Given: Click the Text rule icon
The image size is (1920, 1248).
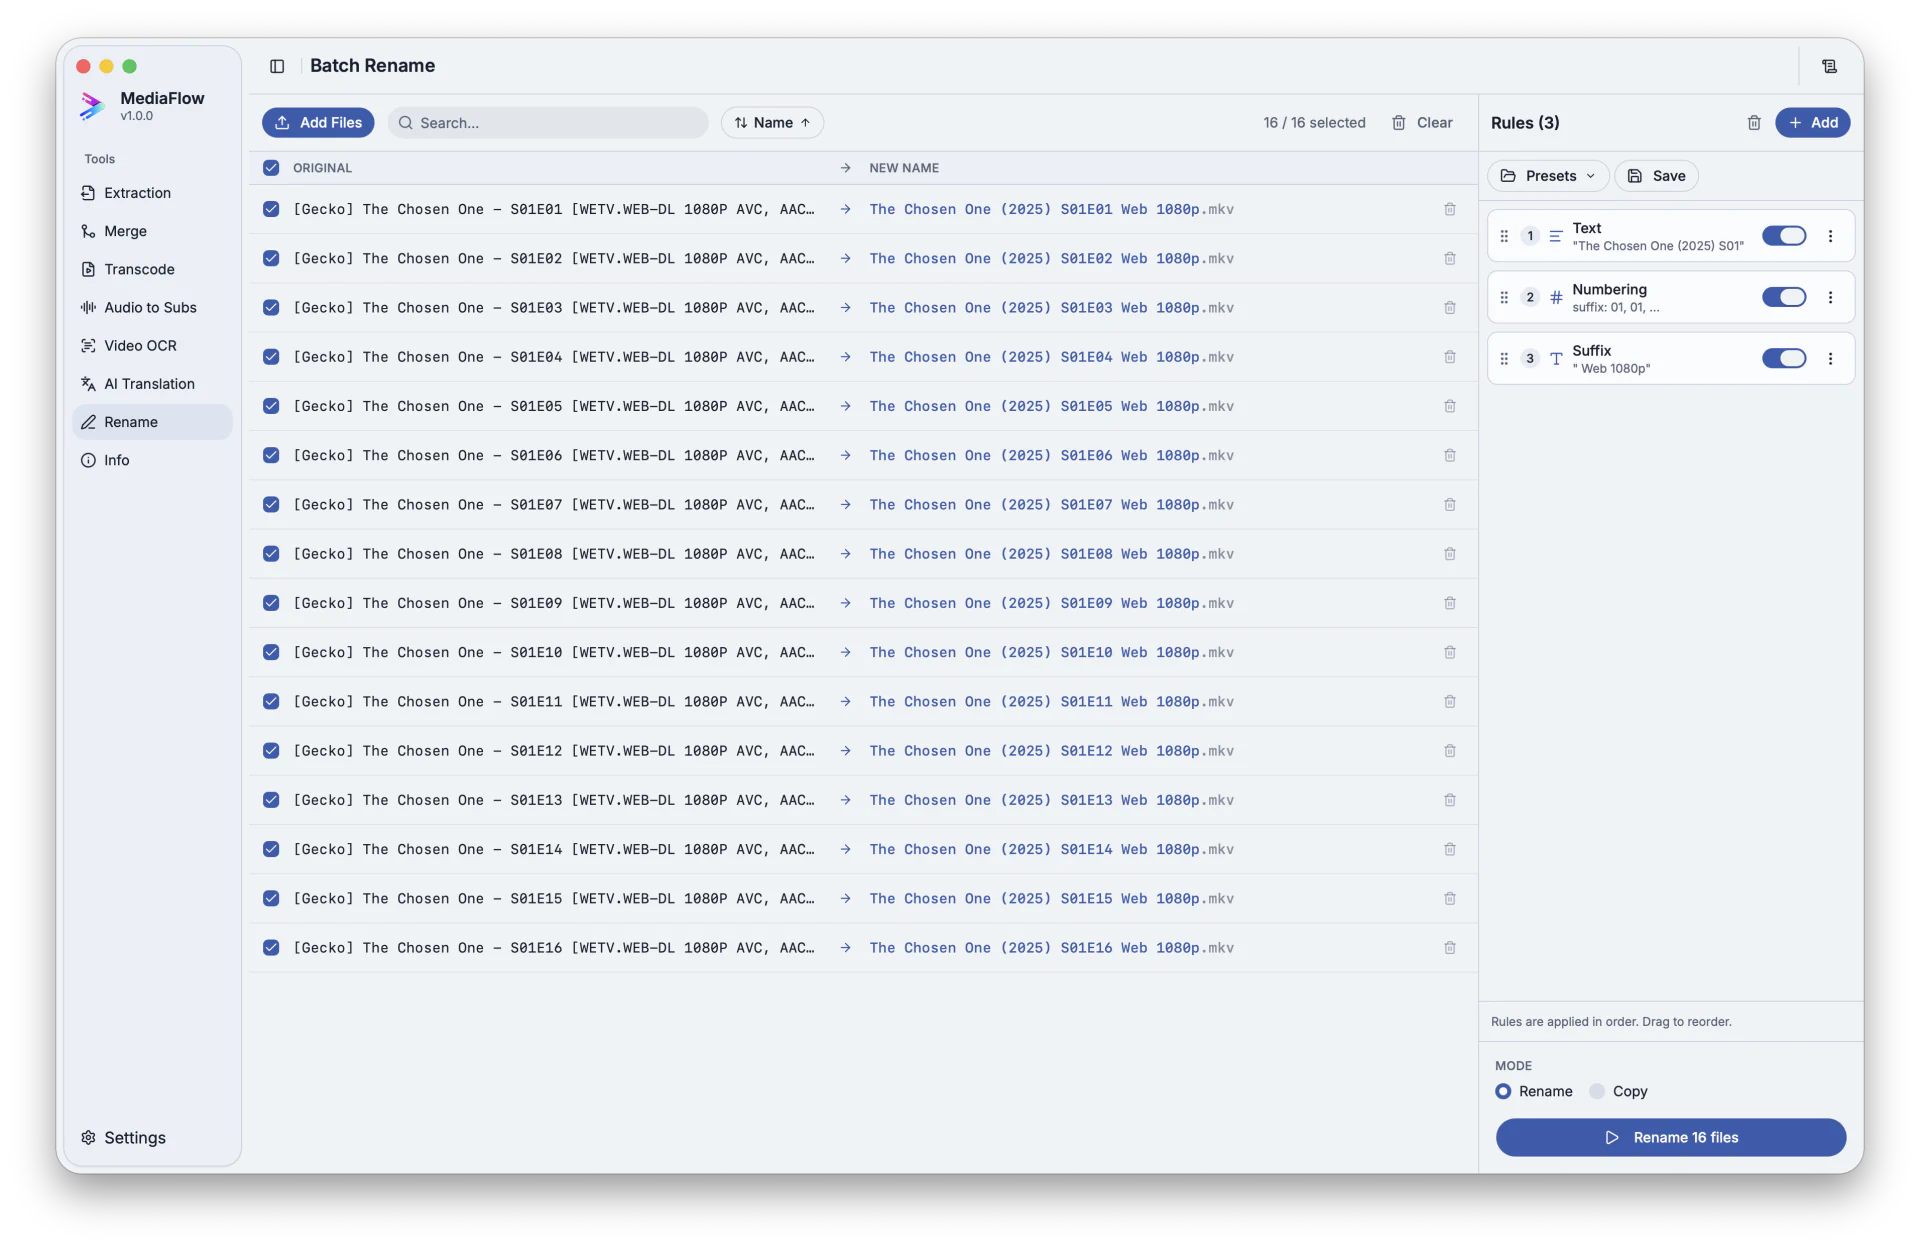Looking at the screenshot, I should coord(1556,236).
